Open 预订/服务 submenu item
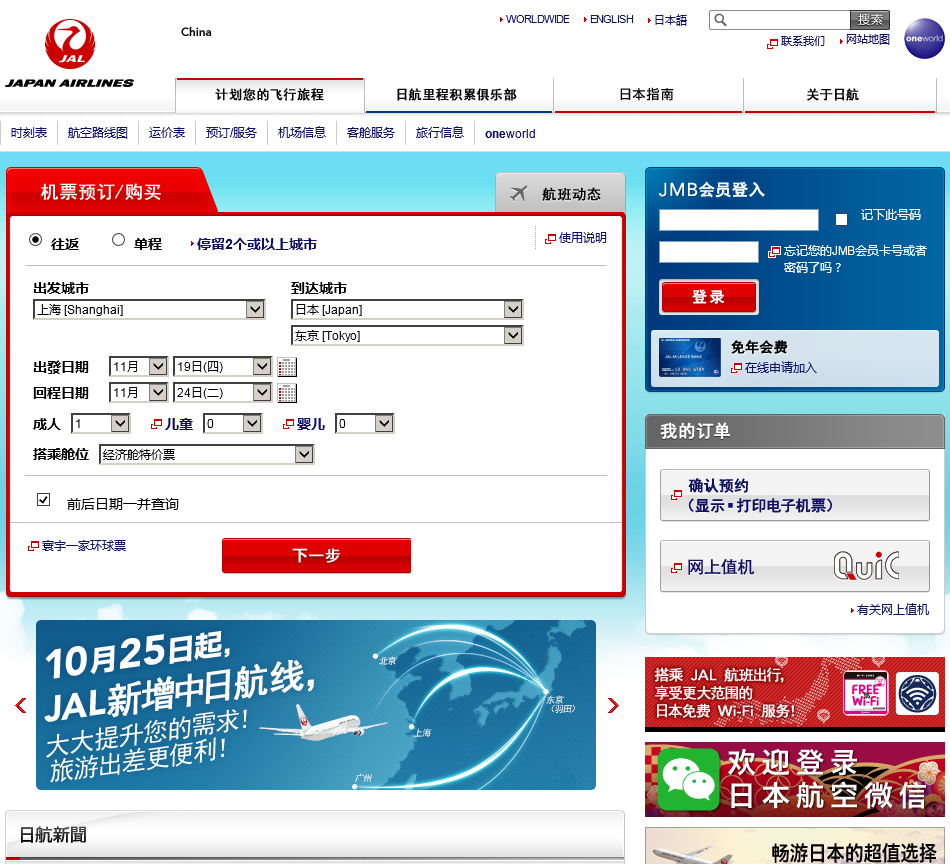950x864 pixels. coord(231,133)
